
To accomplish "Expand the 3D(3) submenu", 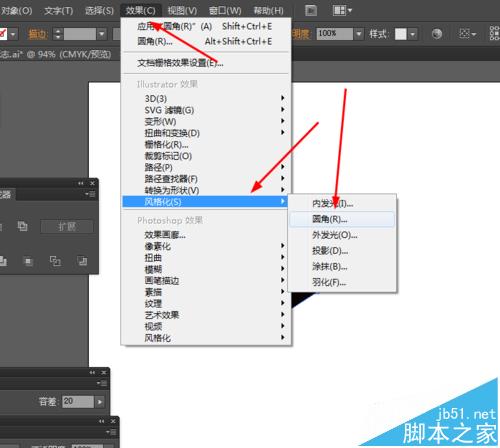I will [206, 98].
